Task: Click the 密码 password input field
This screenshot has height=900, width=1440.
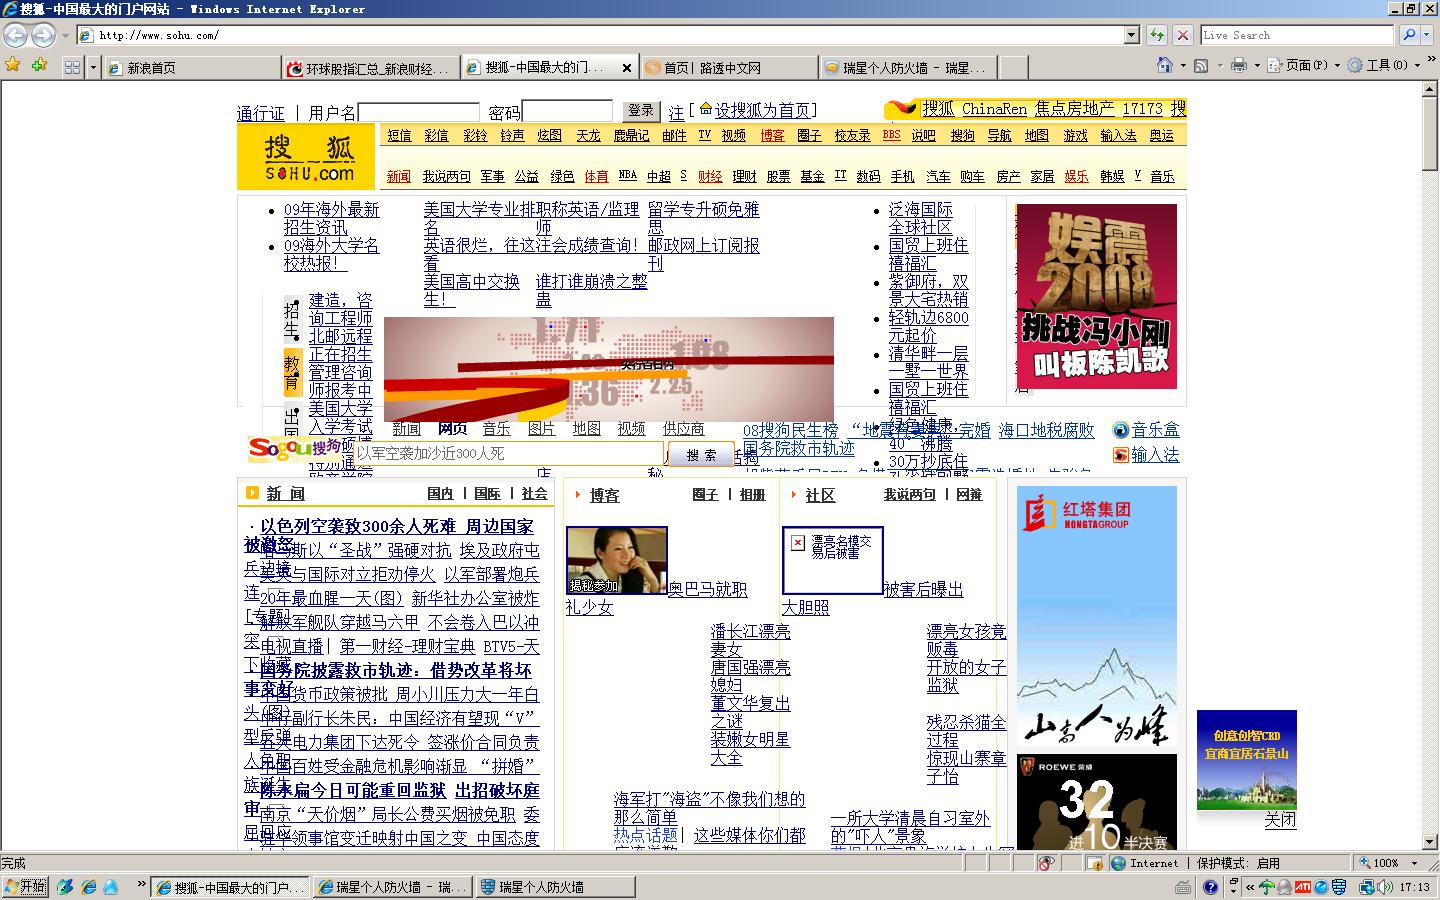Action: (x=567, y=112)
